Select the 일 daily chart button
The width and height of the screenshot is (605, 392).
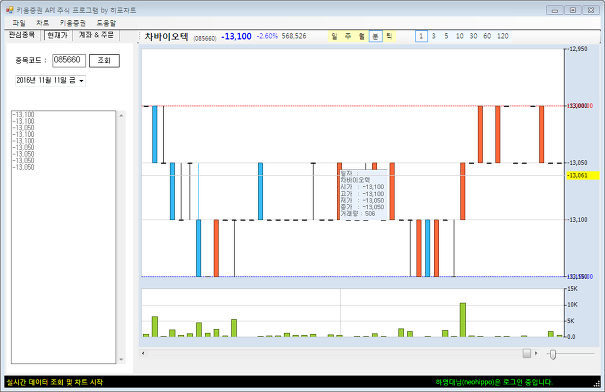pos(334,36)
